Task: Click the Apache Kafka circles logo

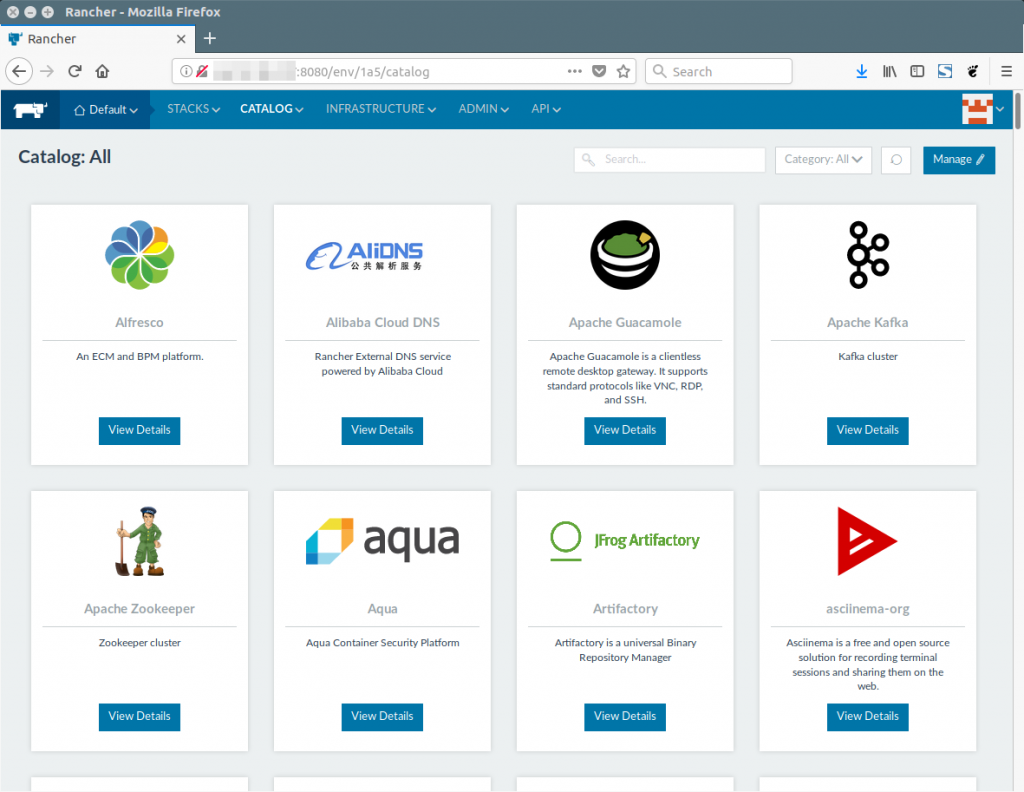Action: click(x=867, y=255)
